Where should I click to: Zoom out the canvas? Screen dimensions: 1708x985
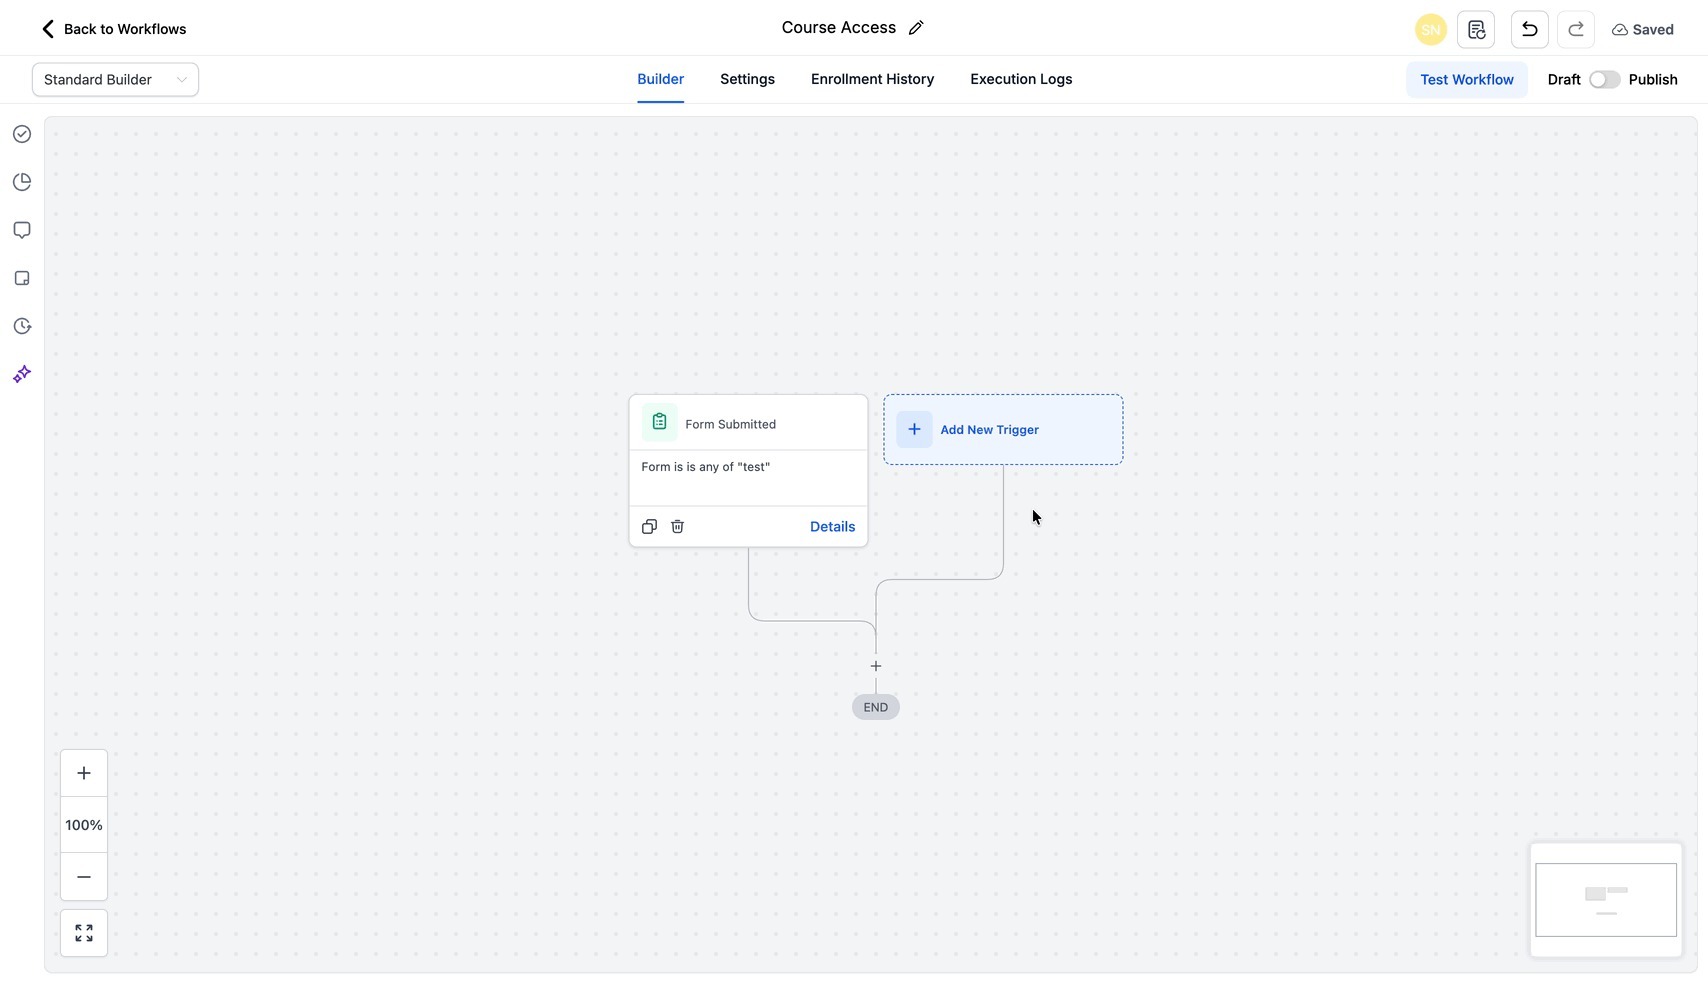(x=84, y=877)
